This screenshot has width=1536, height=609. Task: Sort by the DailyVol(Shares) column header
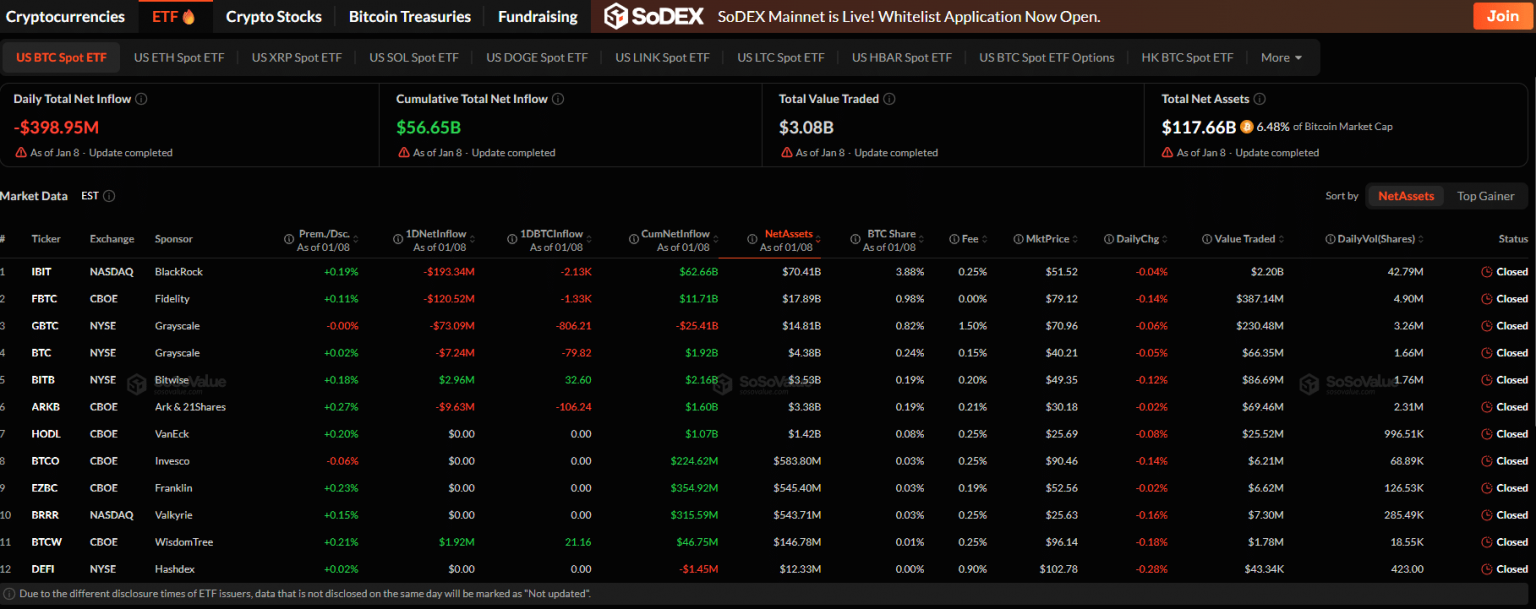click(x=1375, y=239)
